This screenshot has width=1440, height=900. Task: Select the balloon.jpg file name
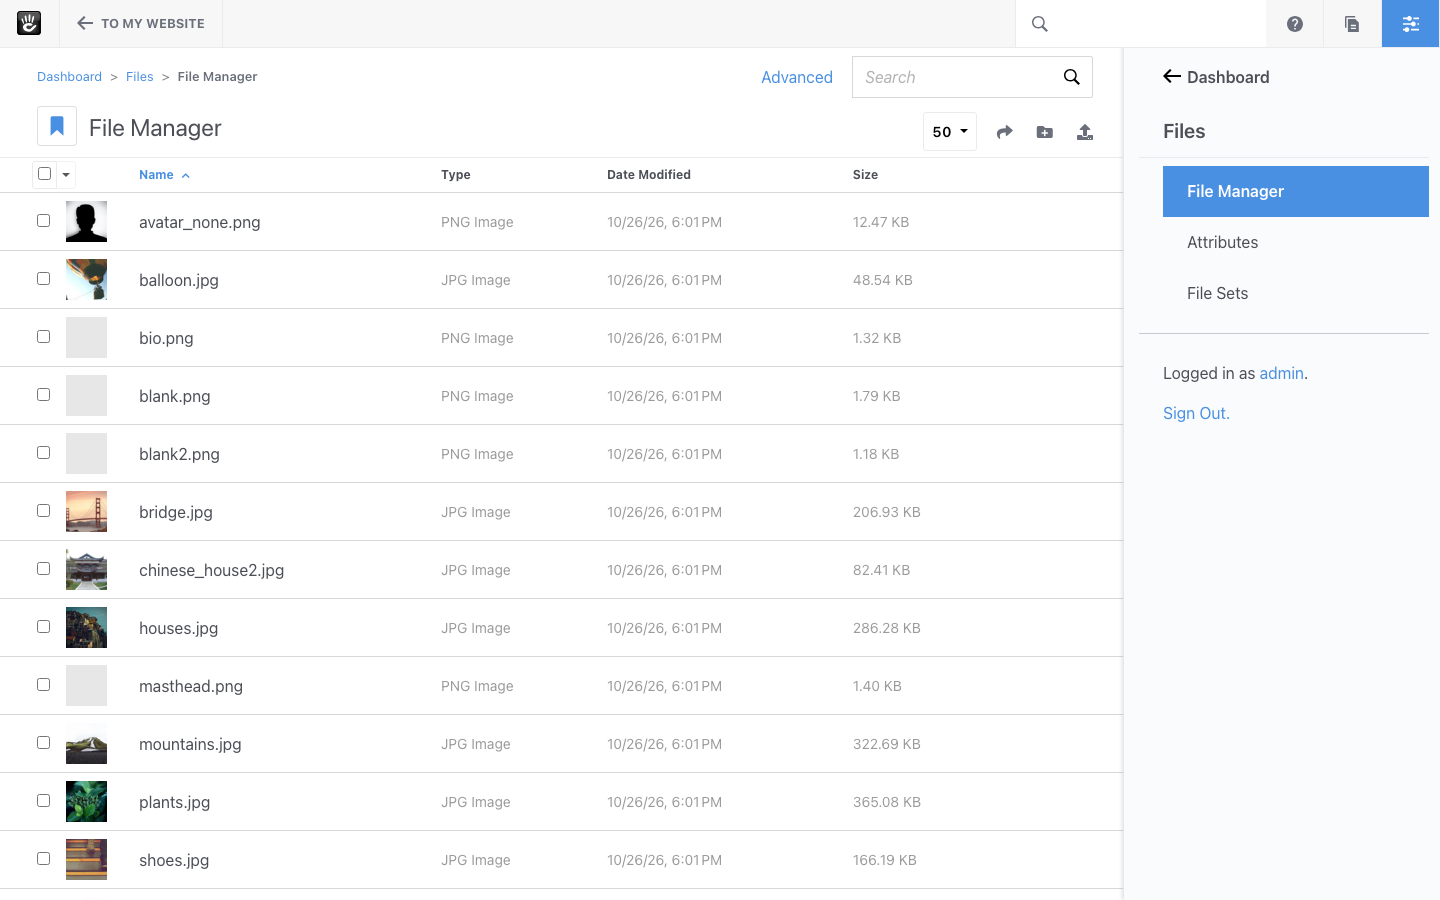point(179,280)
